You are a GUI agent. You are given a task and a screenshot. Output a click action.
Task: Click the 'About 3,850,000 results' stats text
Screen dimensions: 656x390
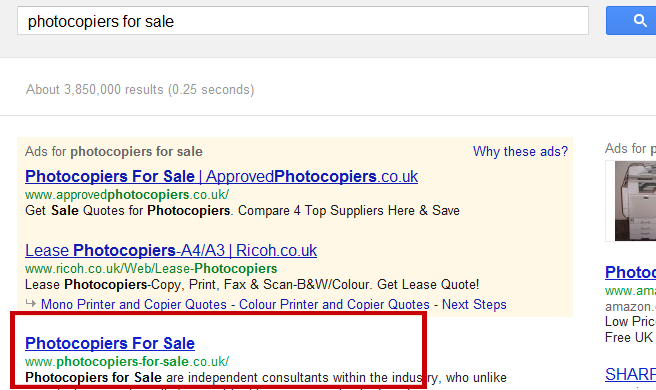coord(140,89)
